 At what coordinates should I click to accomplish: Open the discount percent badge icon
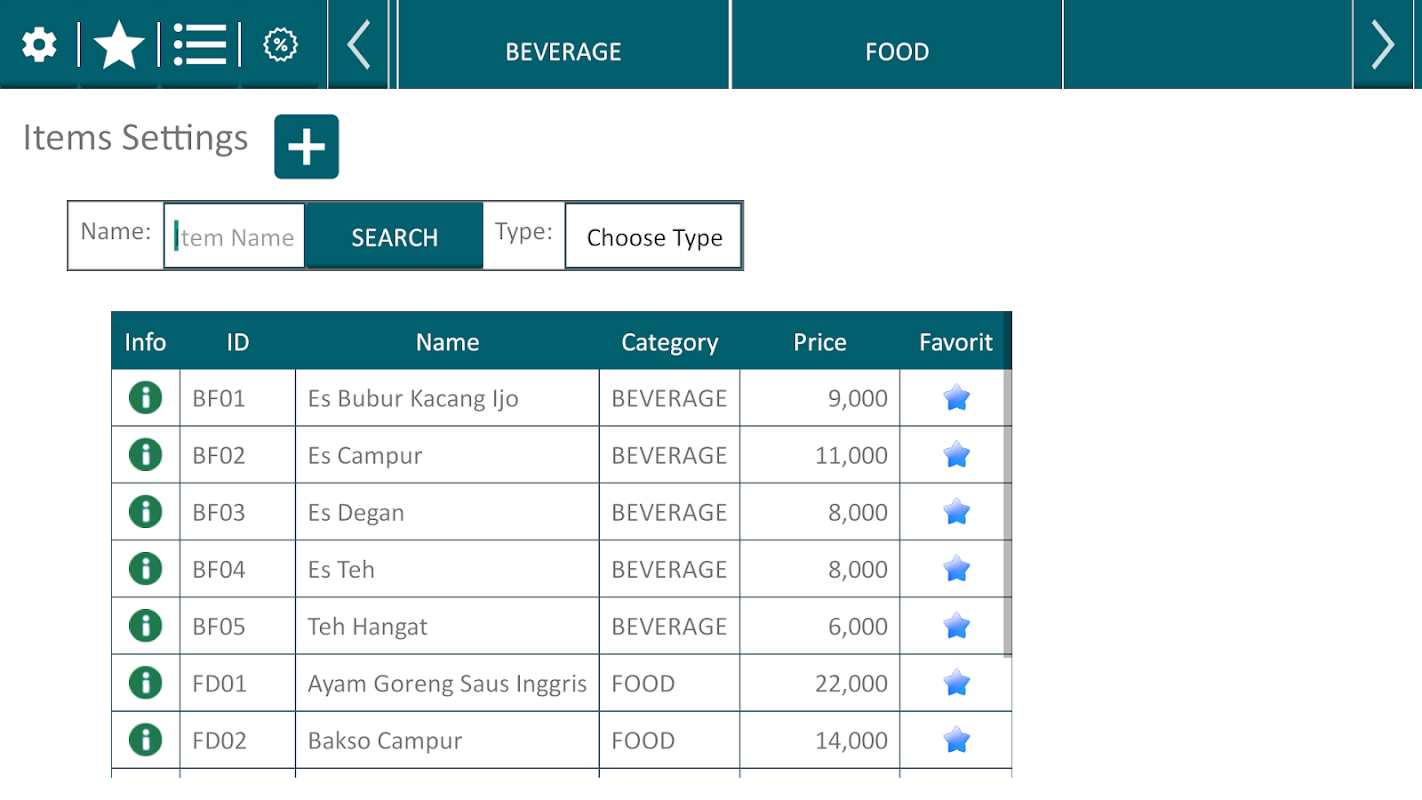281,45
